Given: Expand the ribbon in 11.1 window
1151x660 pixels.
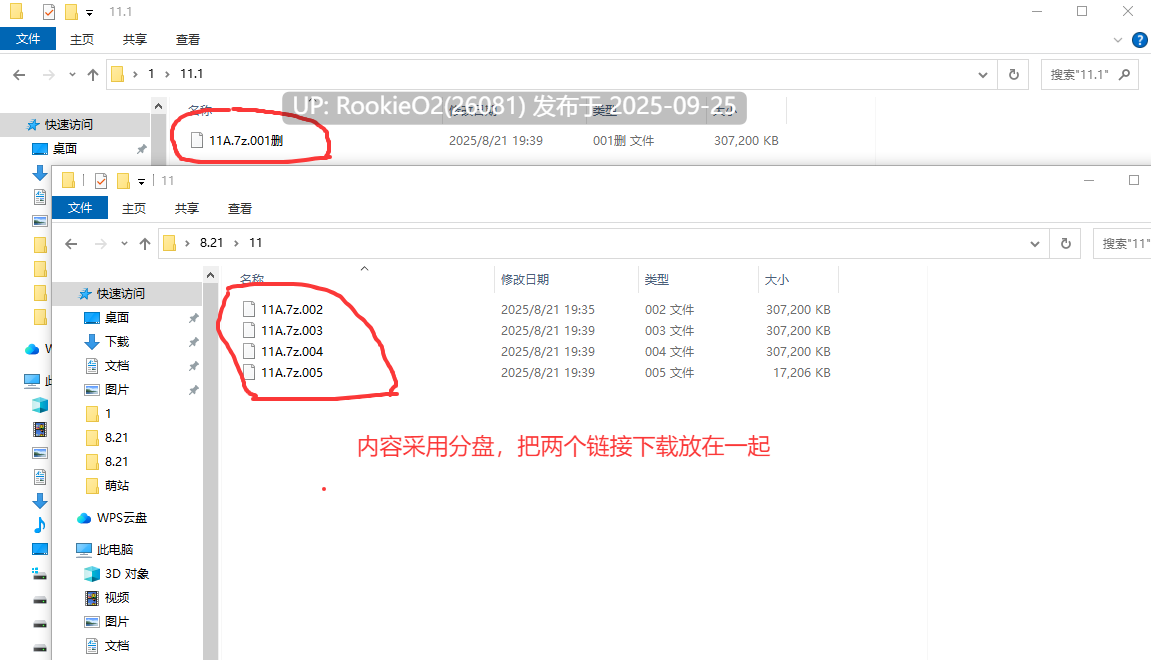Looking at the screenshot, I should point(1118,40).
